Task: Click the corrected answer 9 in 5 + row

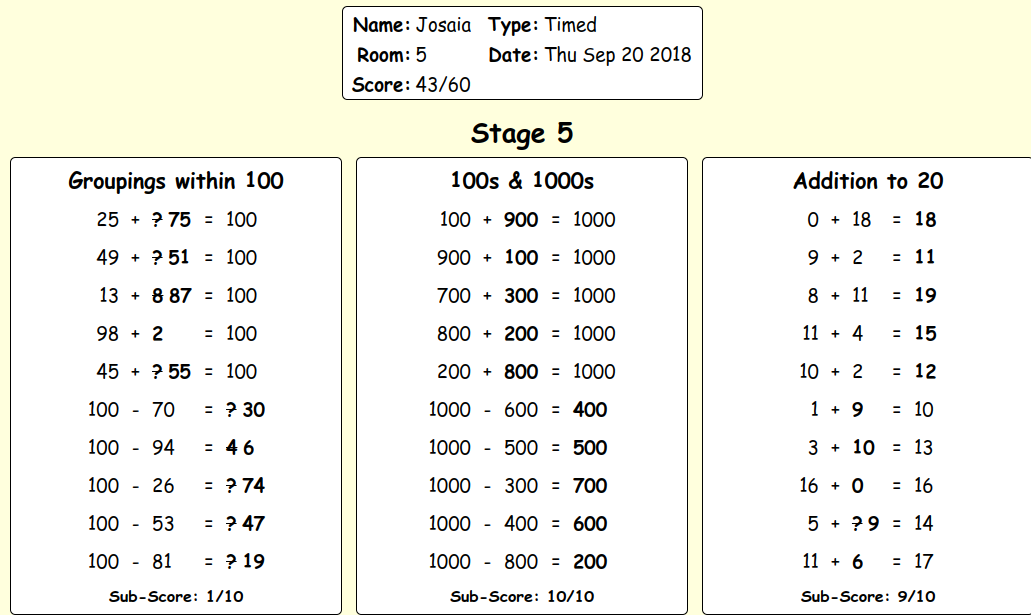Action: [873, 524]
